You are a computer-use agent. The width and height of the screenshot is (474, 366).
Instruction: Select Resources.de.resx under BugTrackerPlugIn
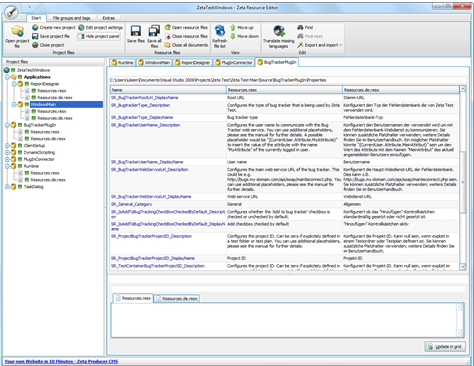point(48,139)
